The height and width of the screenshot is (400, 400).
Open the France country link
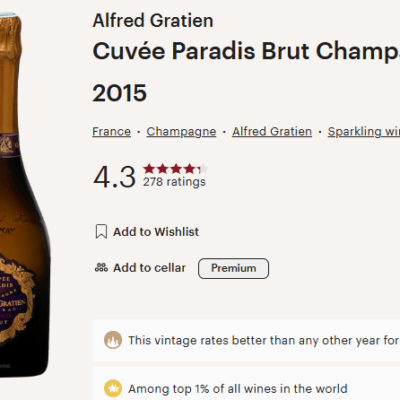coord(111,132)
